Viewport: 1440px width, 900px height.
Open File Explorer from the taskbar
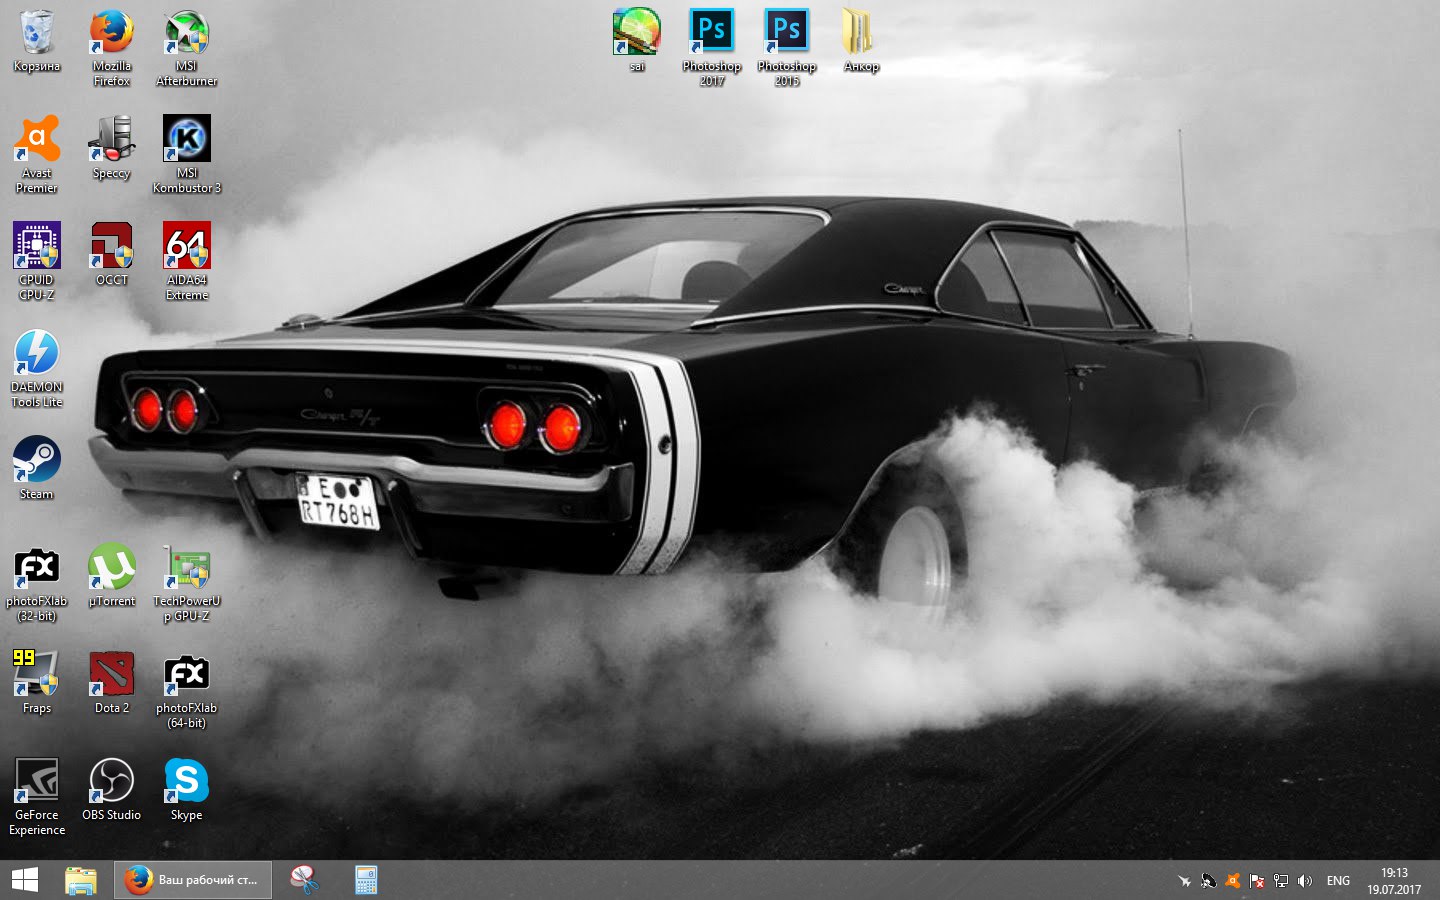pos(81,880)
